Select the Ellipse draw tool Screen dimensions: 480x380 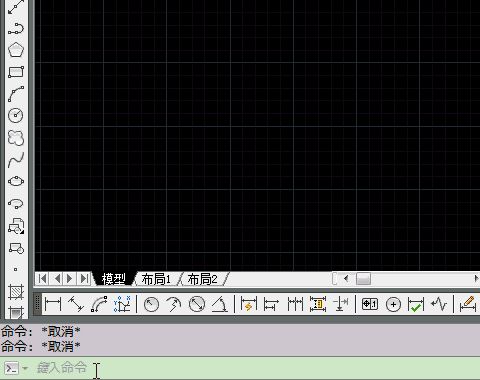[16, 181]
